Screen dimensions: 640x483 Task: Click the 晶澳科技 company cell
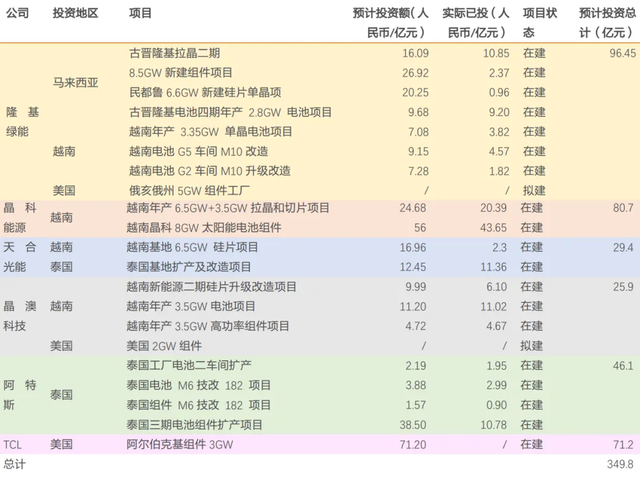(20, 316)
